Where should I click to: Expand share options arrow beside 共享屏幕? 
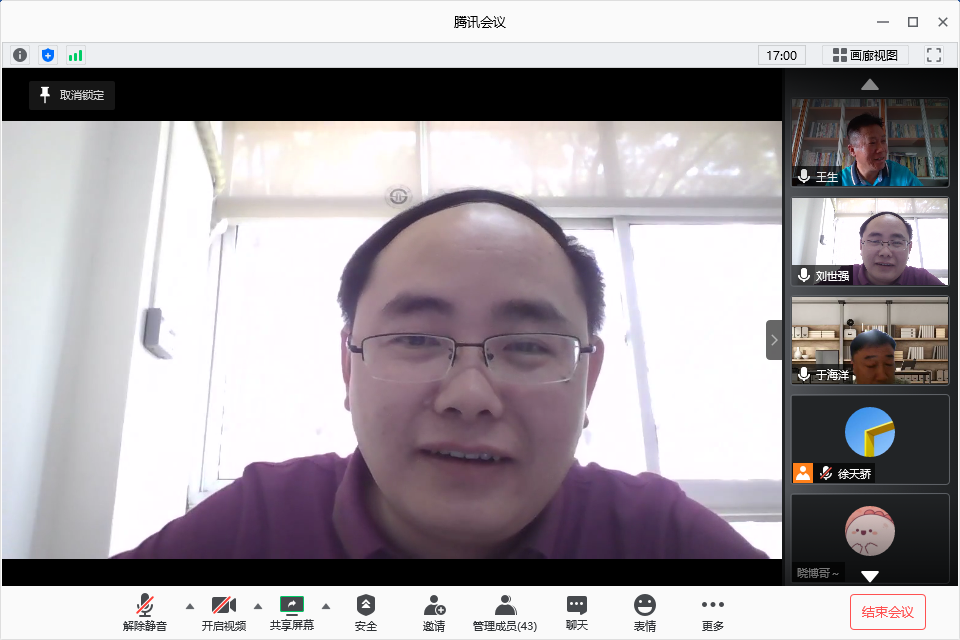pos(325,606)
